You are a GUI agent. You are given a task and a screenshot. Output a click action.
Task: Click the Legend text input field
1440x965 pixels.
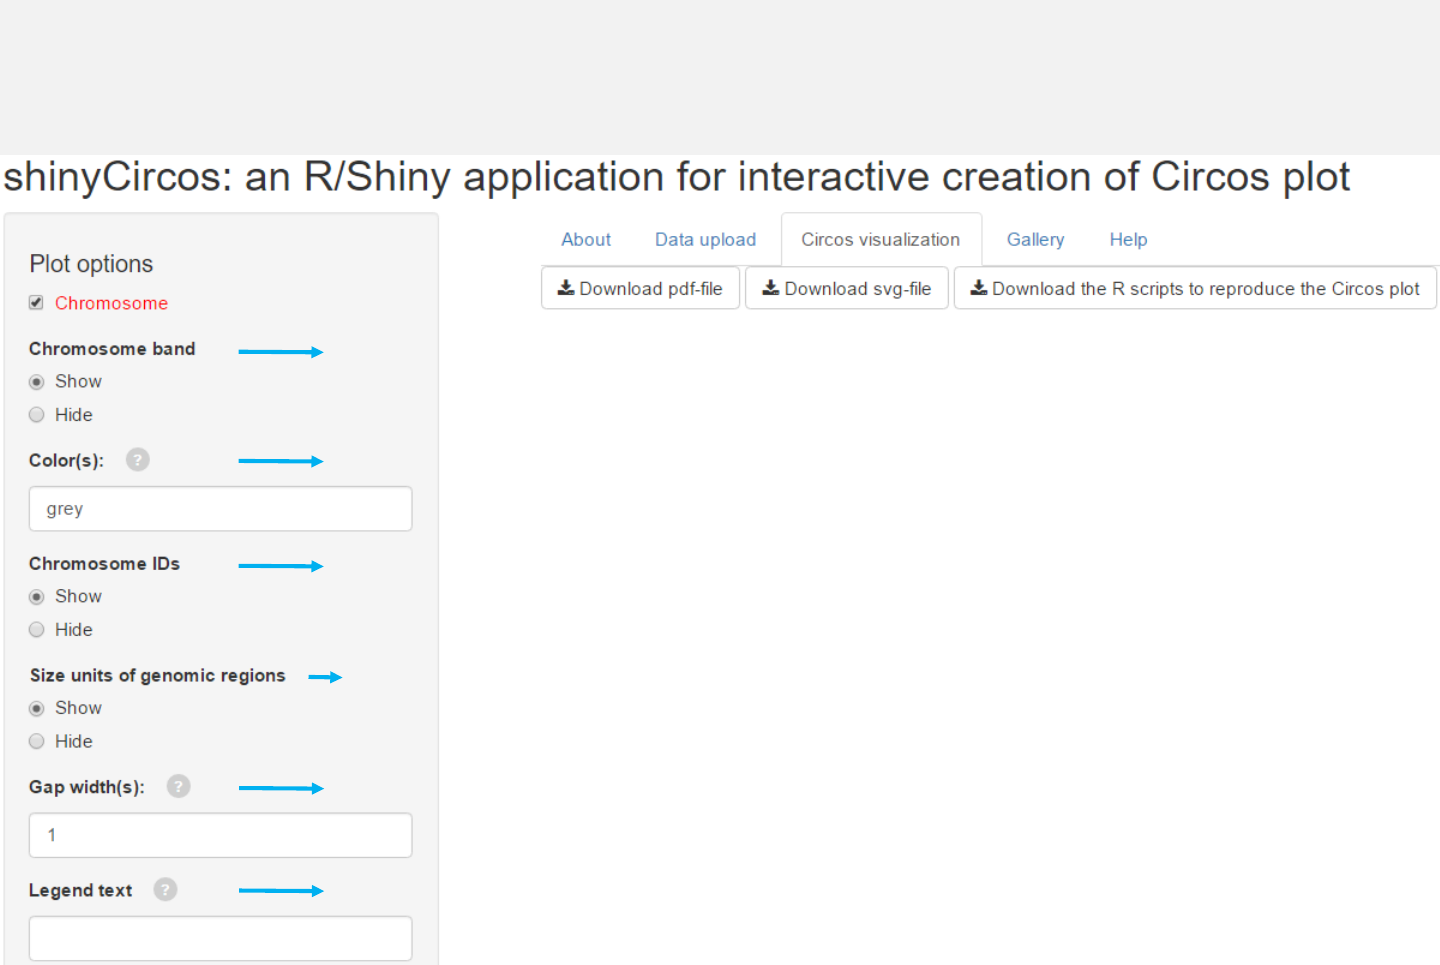(x=220, y=939)
